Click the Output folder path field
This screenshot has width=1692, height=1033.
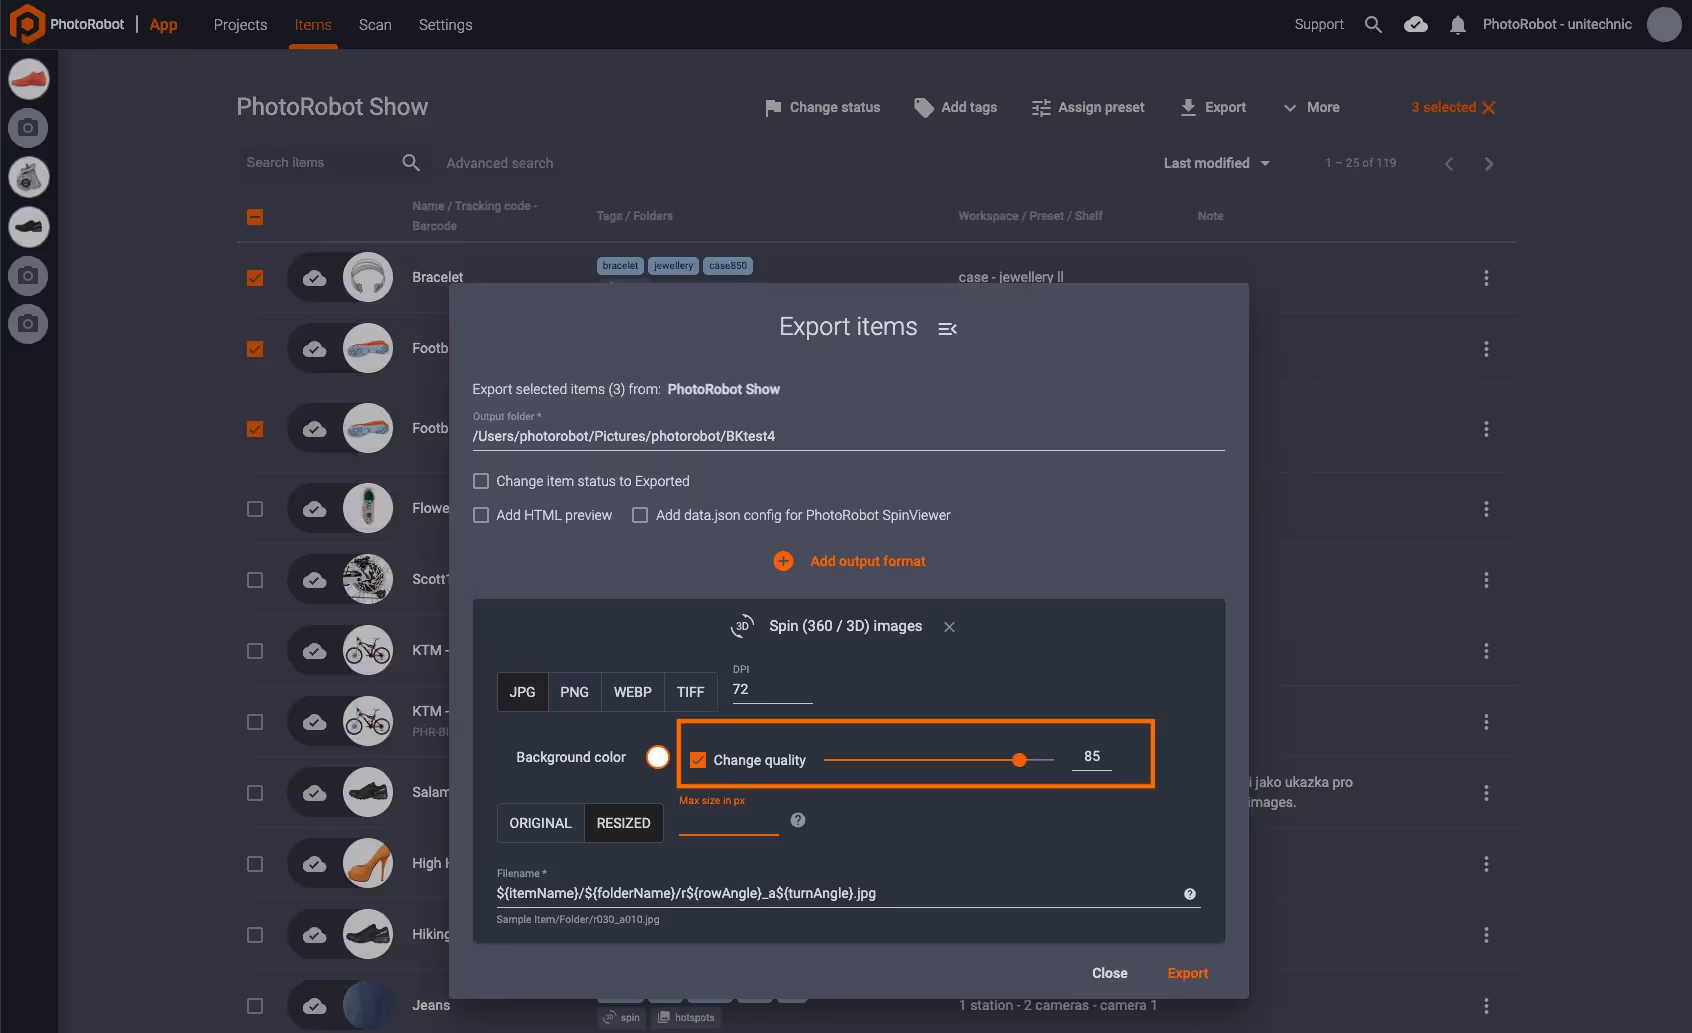pyautogui.click(x=848, y=436)
